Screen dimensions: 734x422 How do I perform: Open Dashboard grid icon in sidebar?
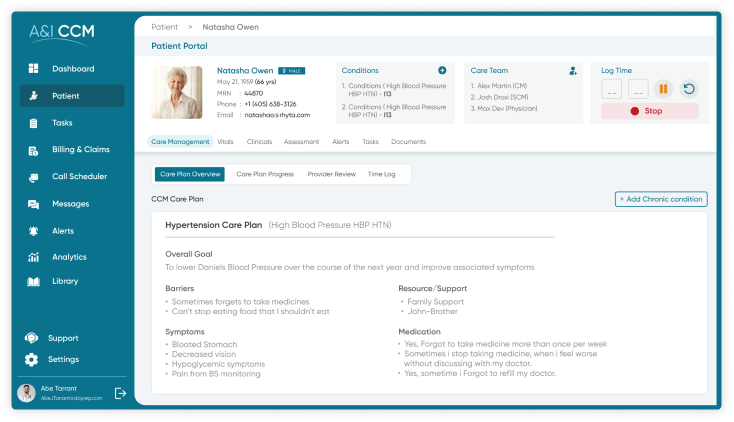[33, 68]
